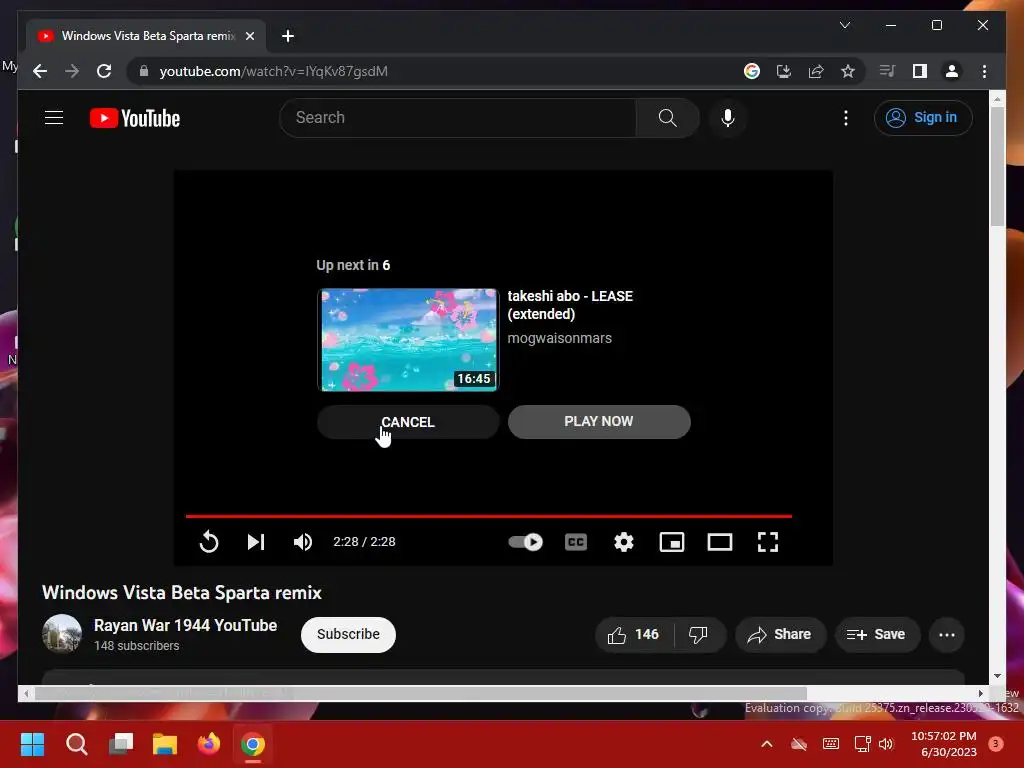Like the video

(633, 634)
